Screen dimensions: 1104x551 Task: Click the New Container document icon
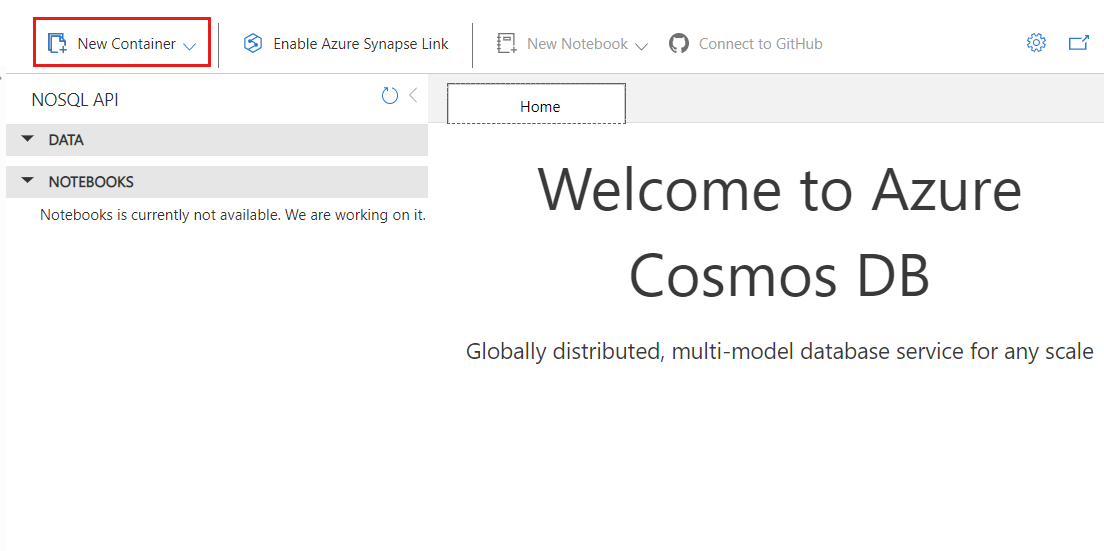coord(57,44)
